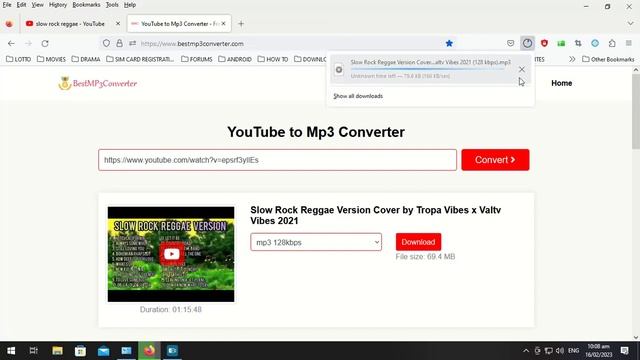The image size is (640, 360).
Task: Open the Pocket save icon
Action: [x=510, y=43]
